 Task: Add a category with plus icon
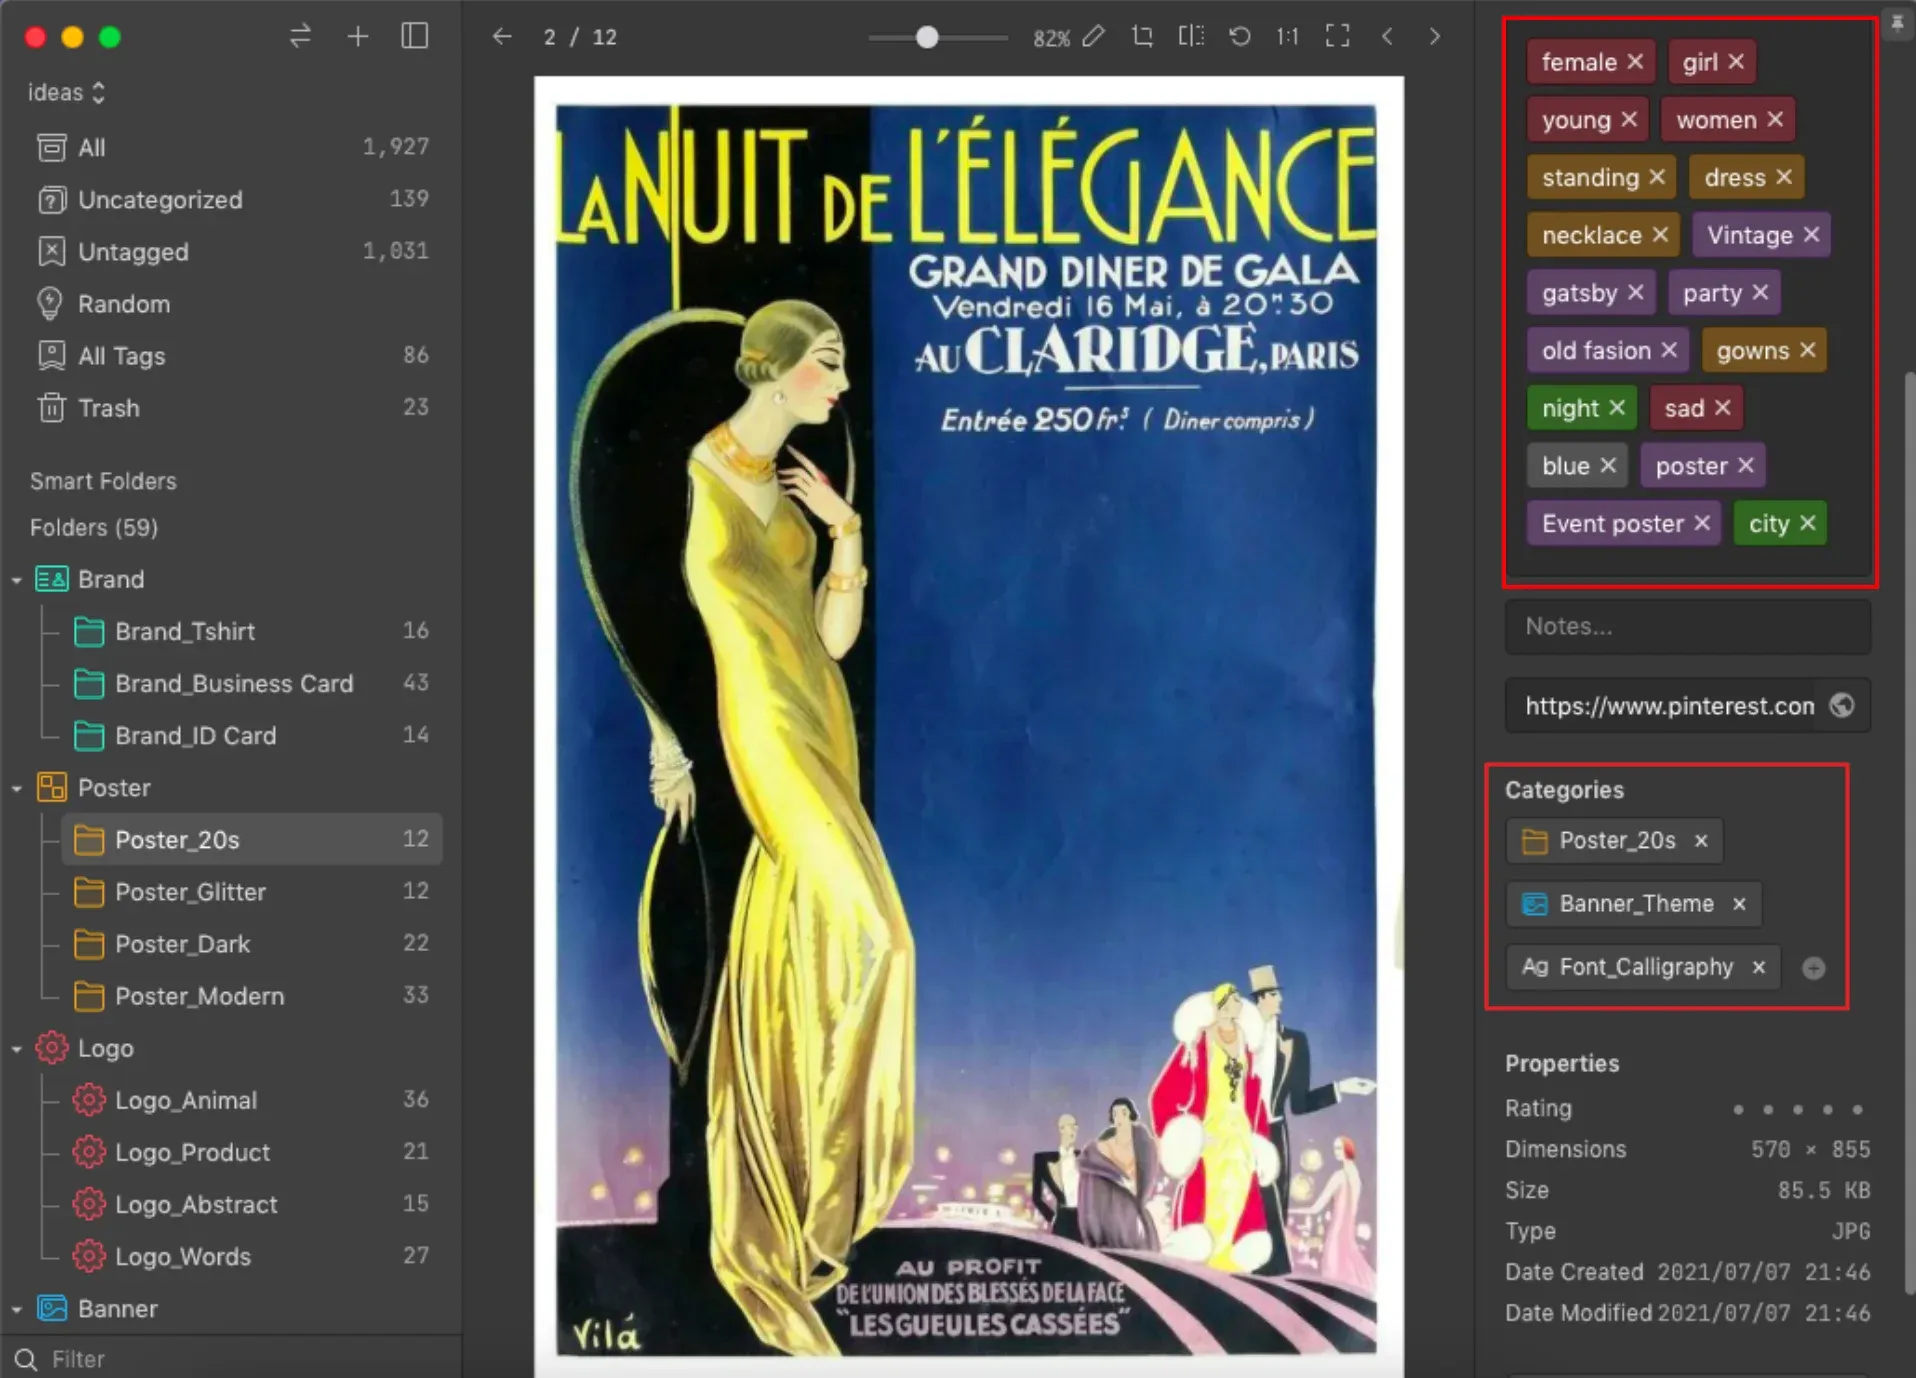[1813, 968]
